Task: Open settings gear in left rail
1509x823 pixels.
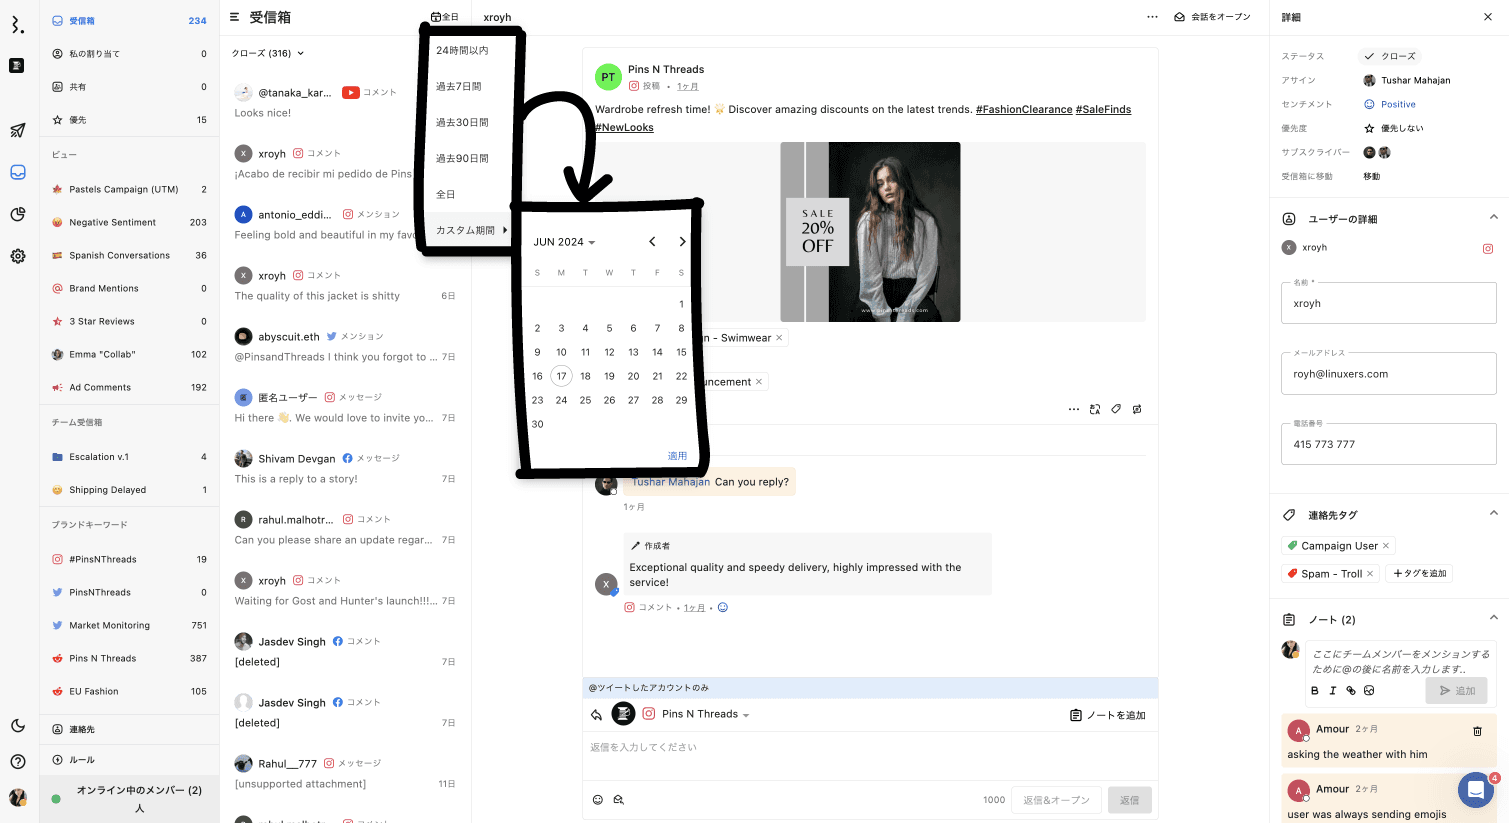Action: 18,256
